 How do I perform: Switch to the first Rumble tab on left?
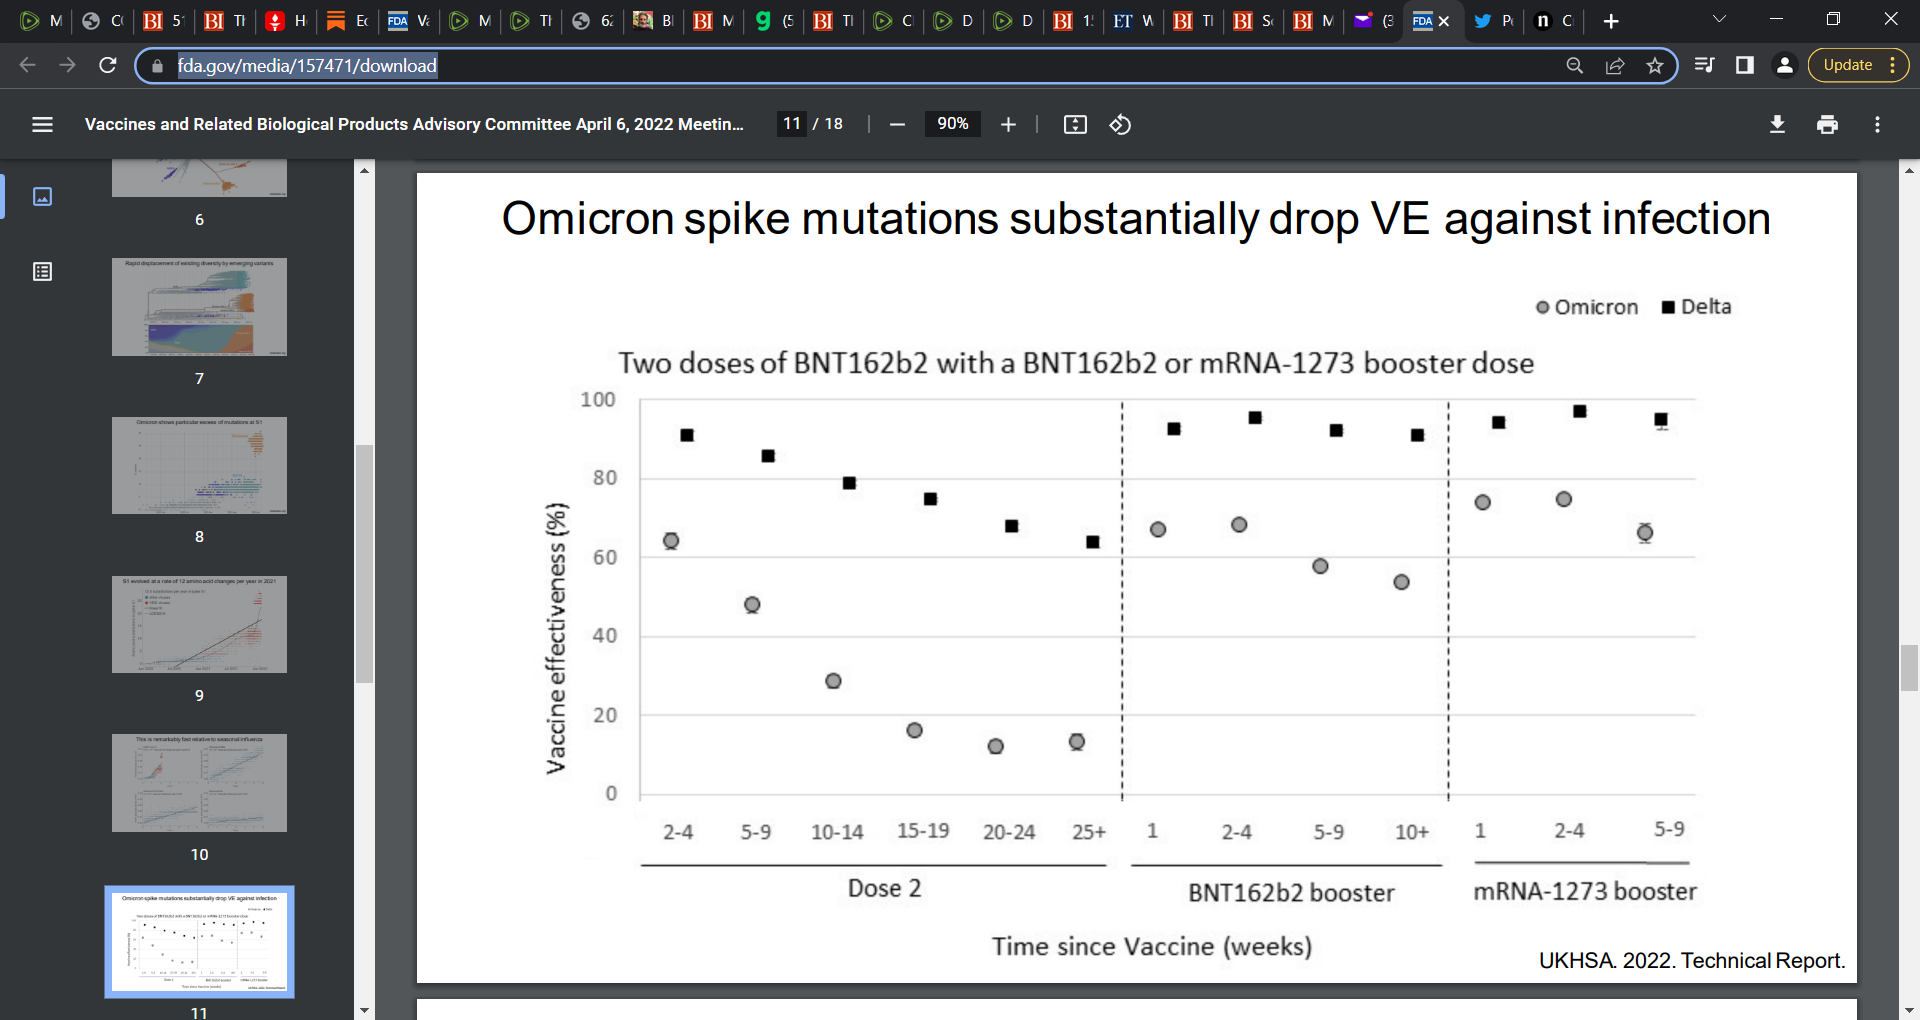pyautogui.click(x=41, y=21)
